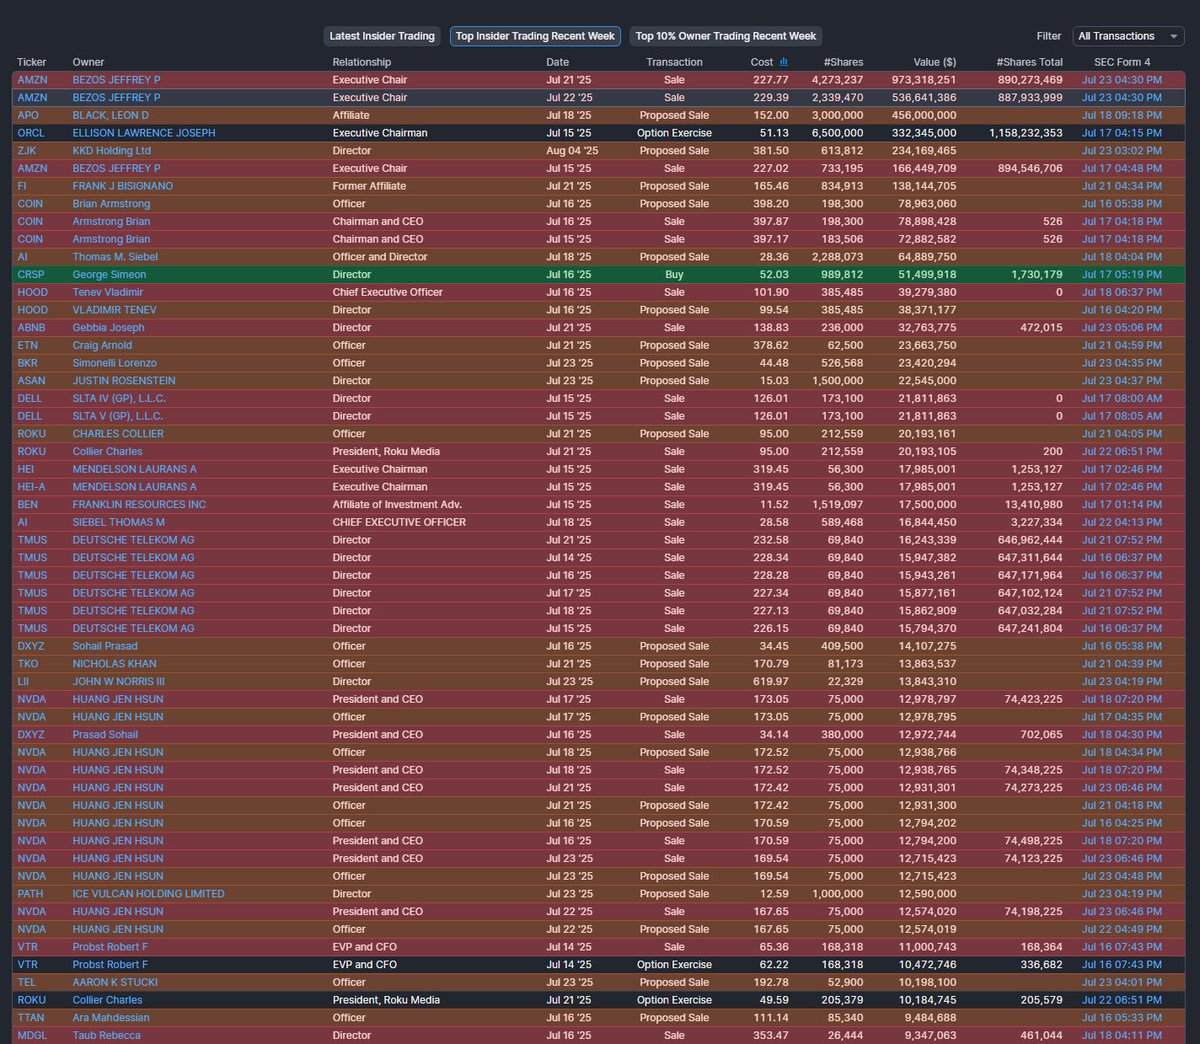Open the ABNB ticker link

click(x=31, y=328)
